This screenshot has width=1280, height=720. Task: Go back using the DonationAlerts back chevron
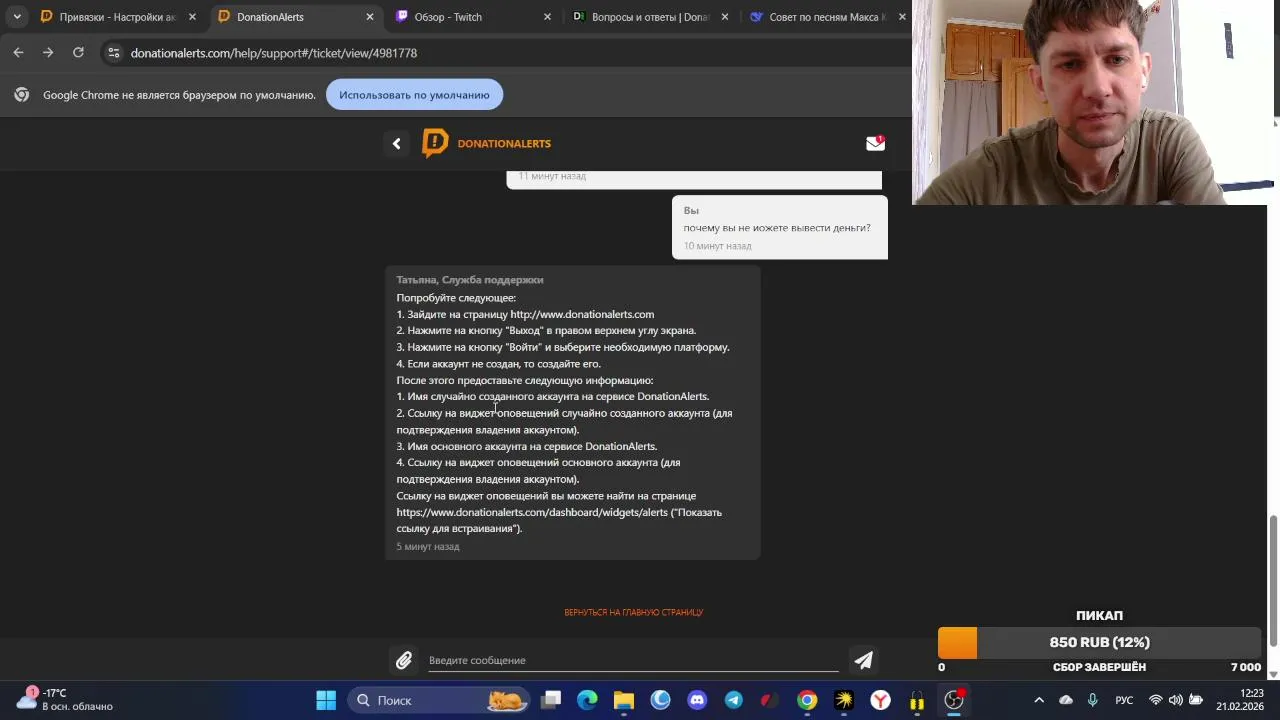point(397,144)
